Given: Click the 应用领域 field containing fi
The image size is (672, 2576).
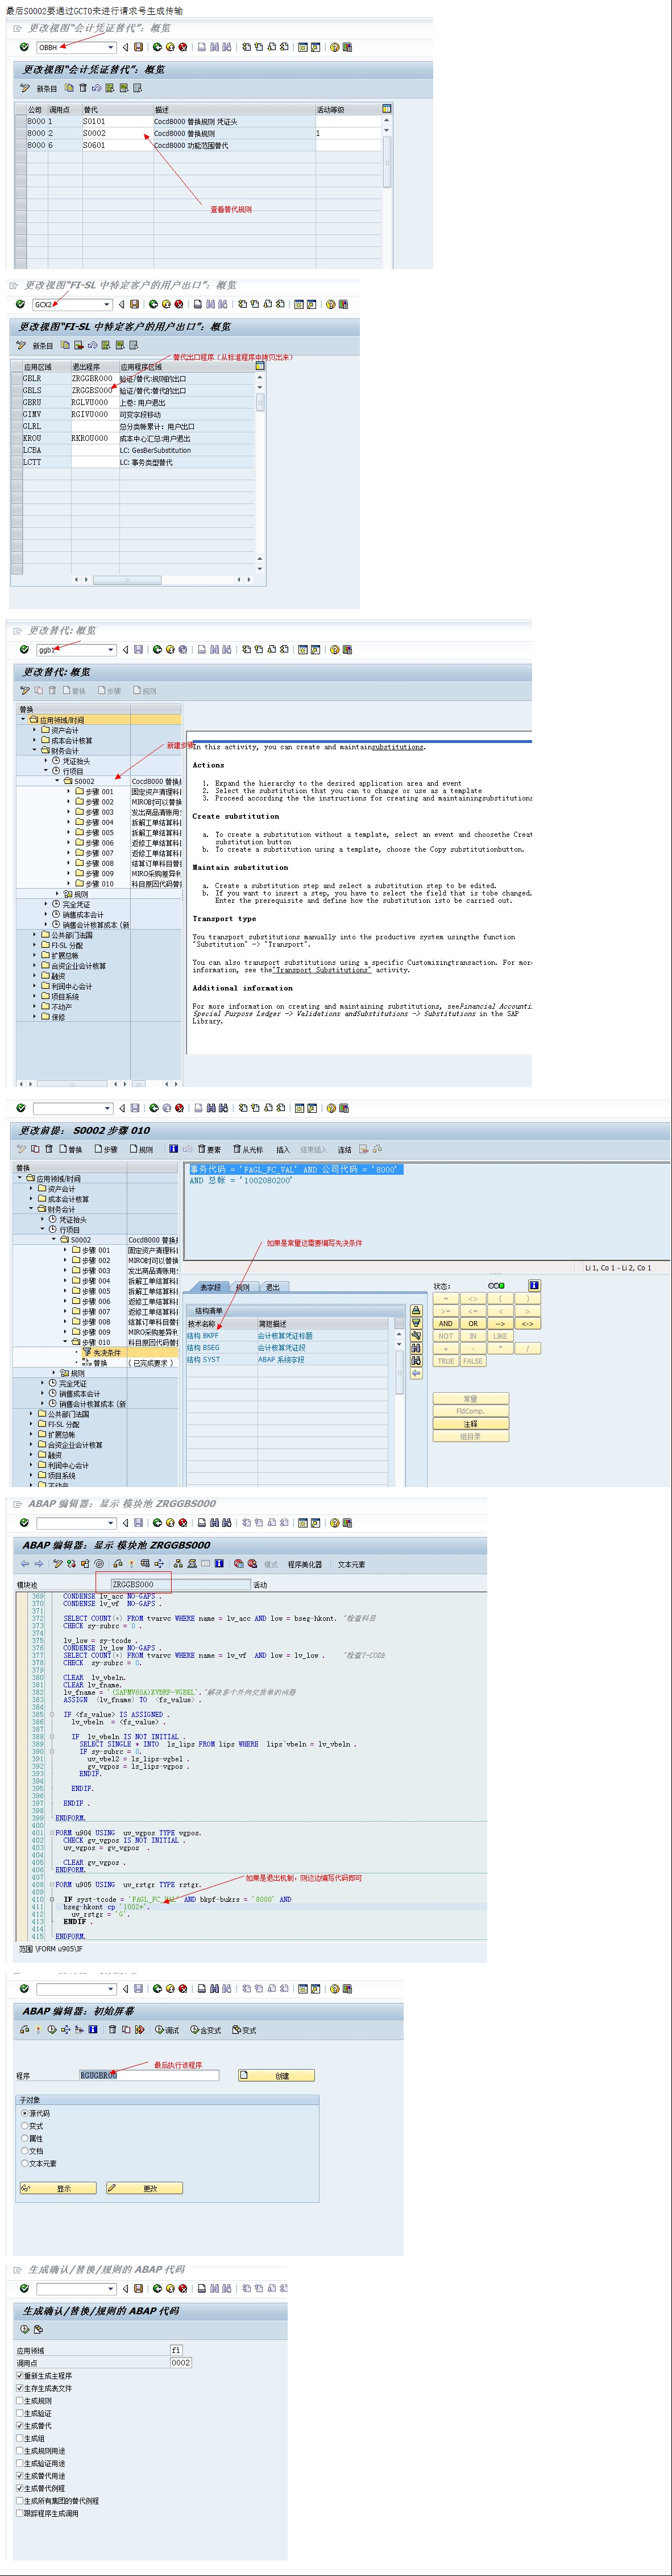Looking at the screenshot, I should [x=176, y=2350].
